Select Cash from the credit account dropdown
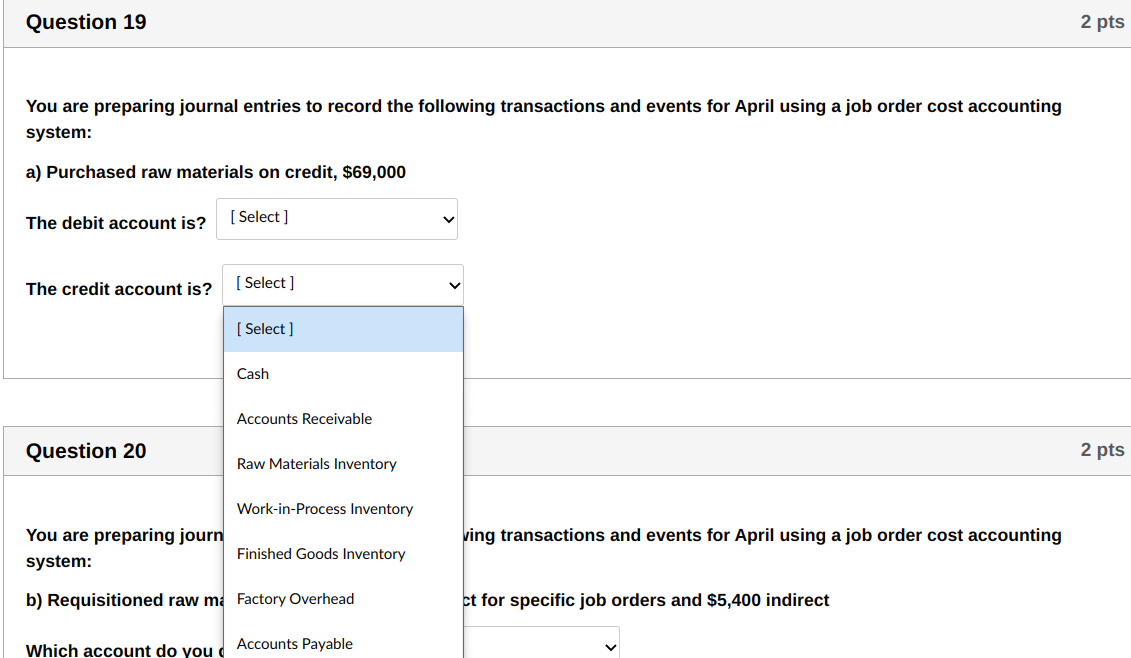 252,373
